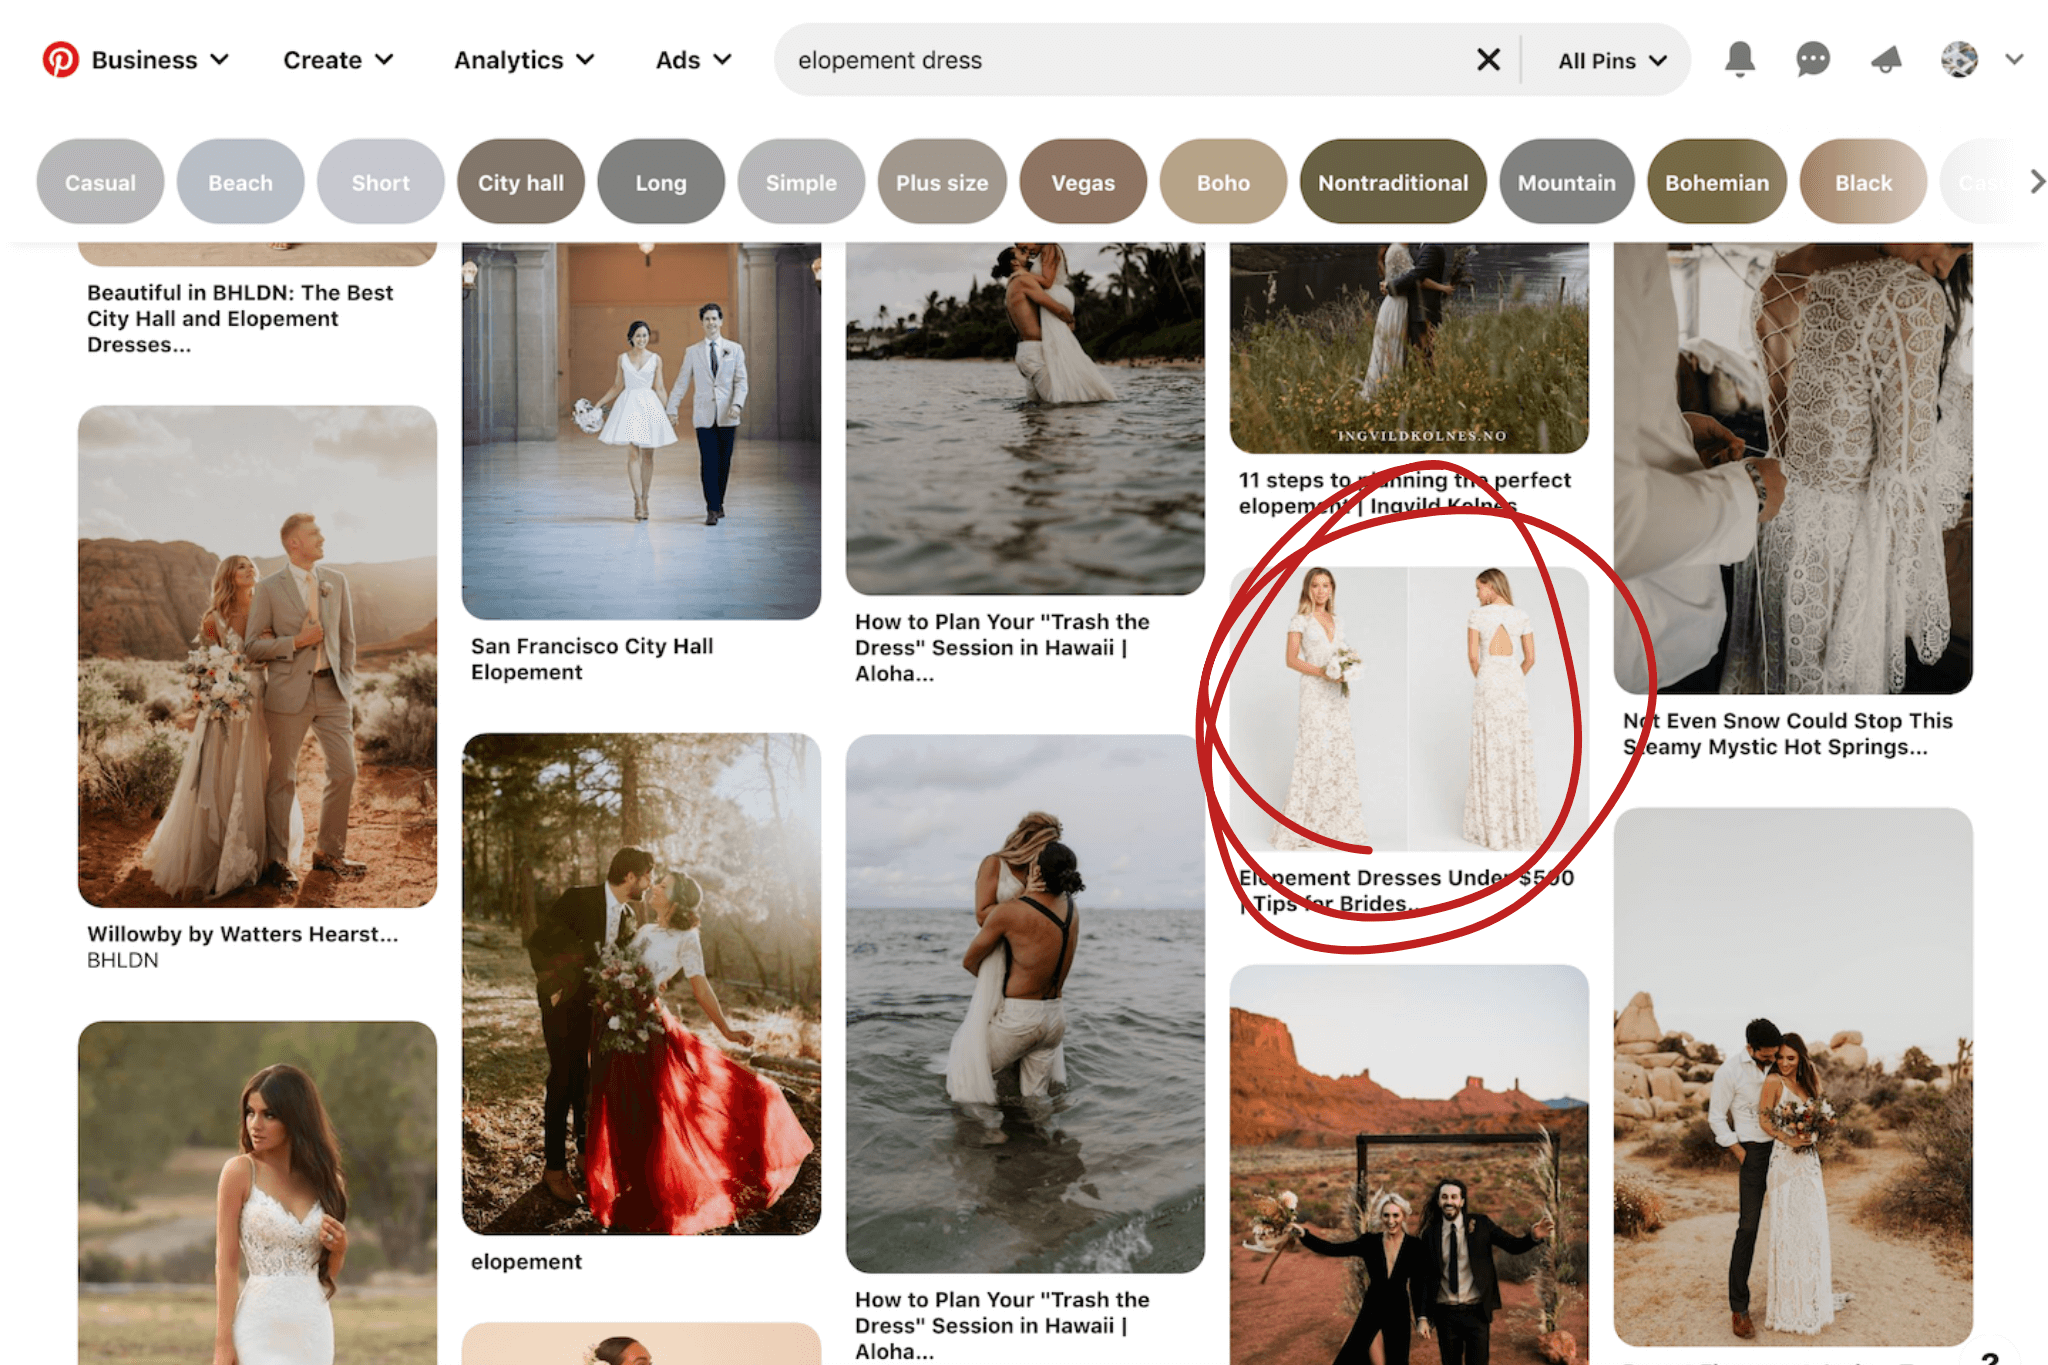Screen dimensions: 2048x1365
Task: Select the Plus size filter chip
Action: click(x=942, y=182)
